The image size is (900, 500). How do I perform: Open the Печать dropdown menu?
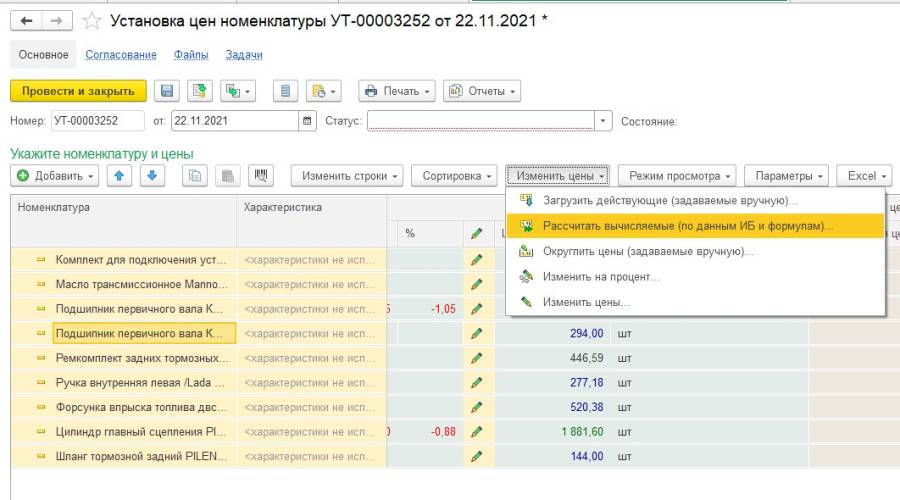[396, 91]
